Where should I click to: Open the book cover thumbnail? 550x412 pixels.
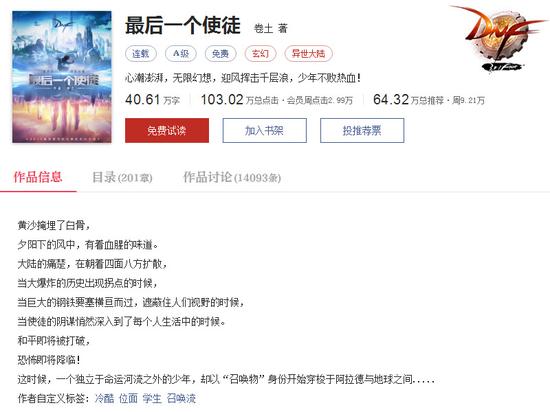tap(62, 77)
